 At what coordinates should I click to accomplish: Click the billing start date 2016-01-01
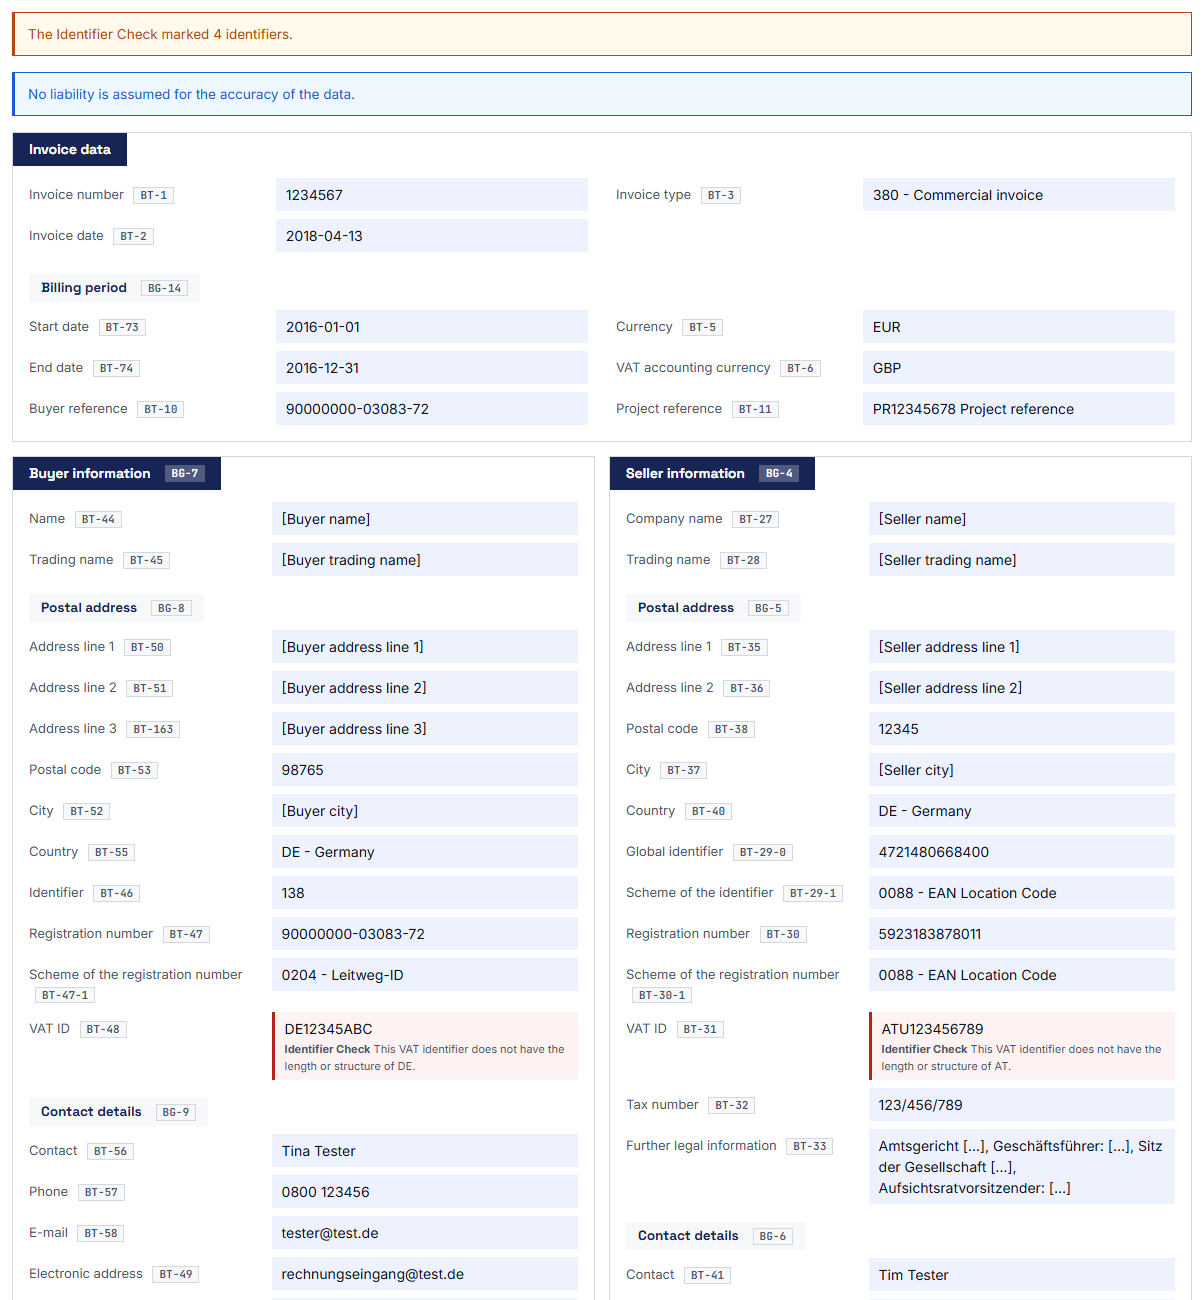(x=431, y=327)
